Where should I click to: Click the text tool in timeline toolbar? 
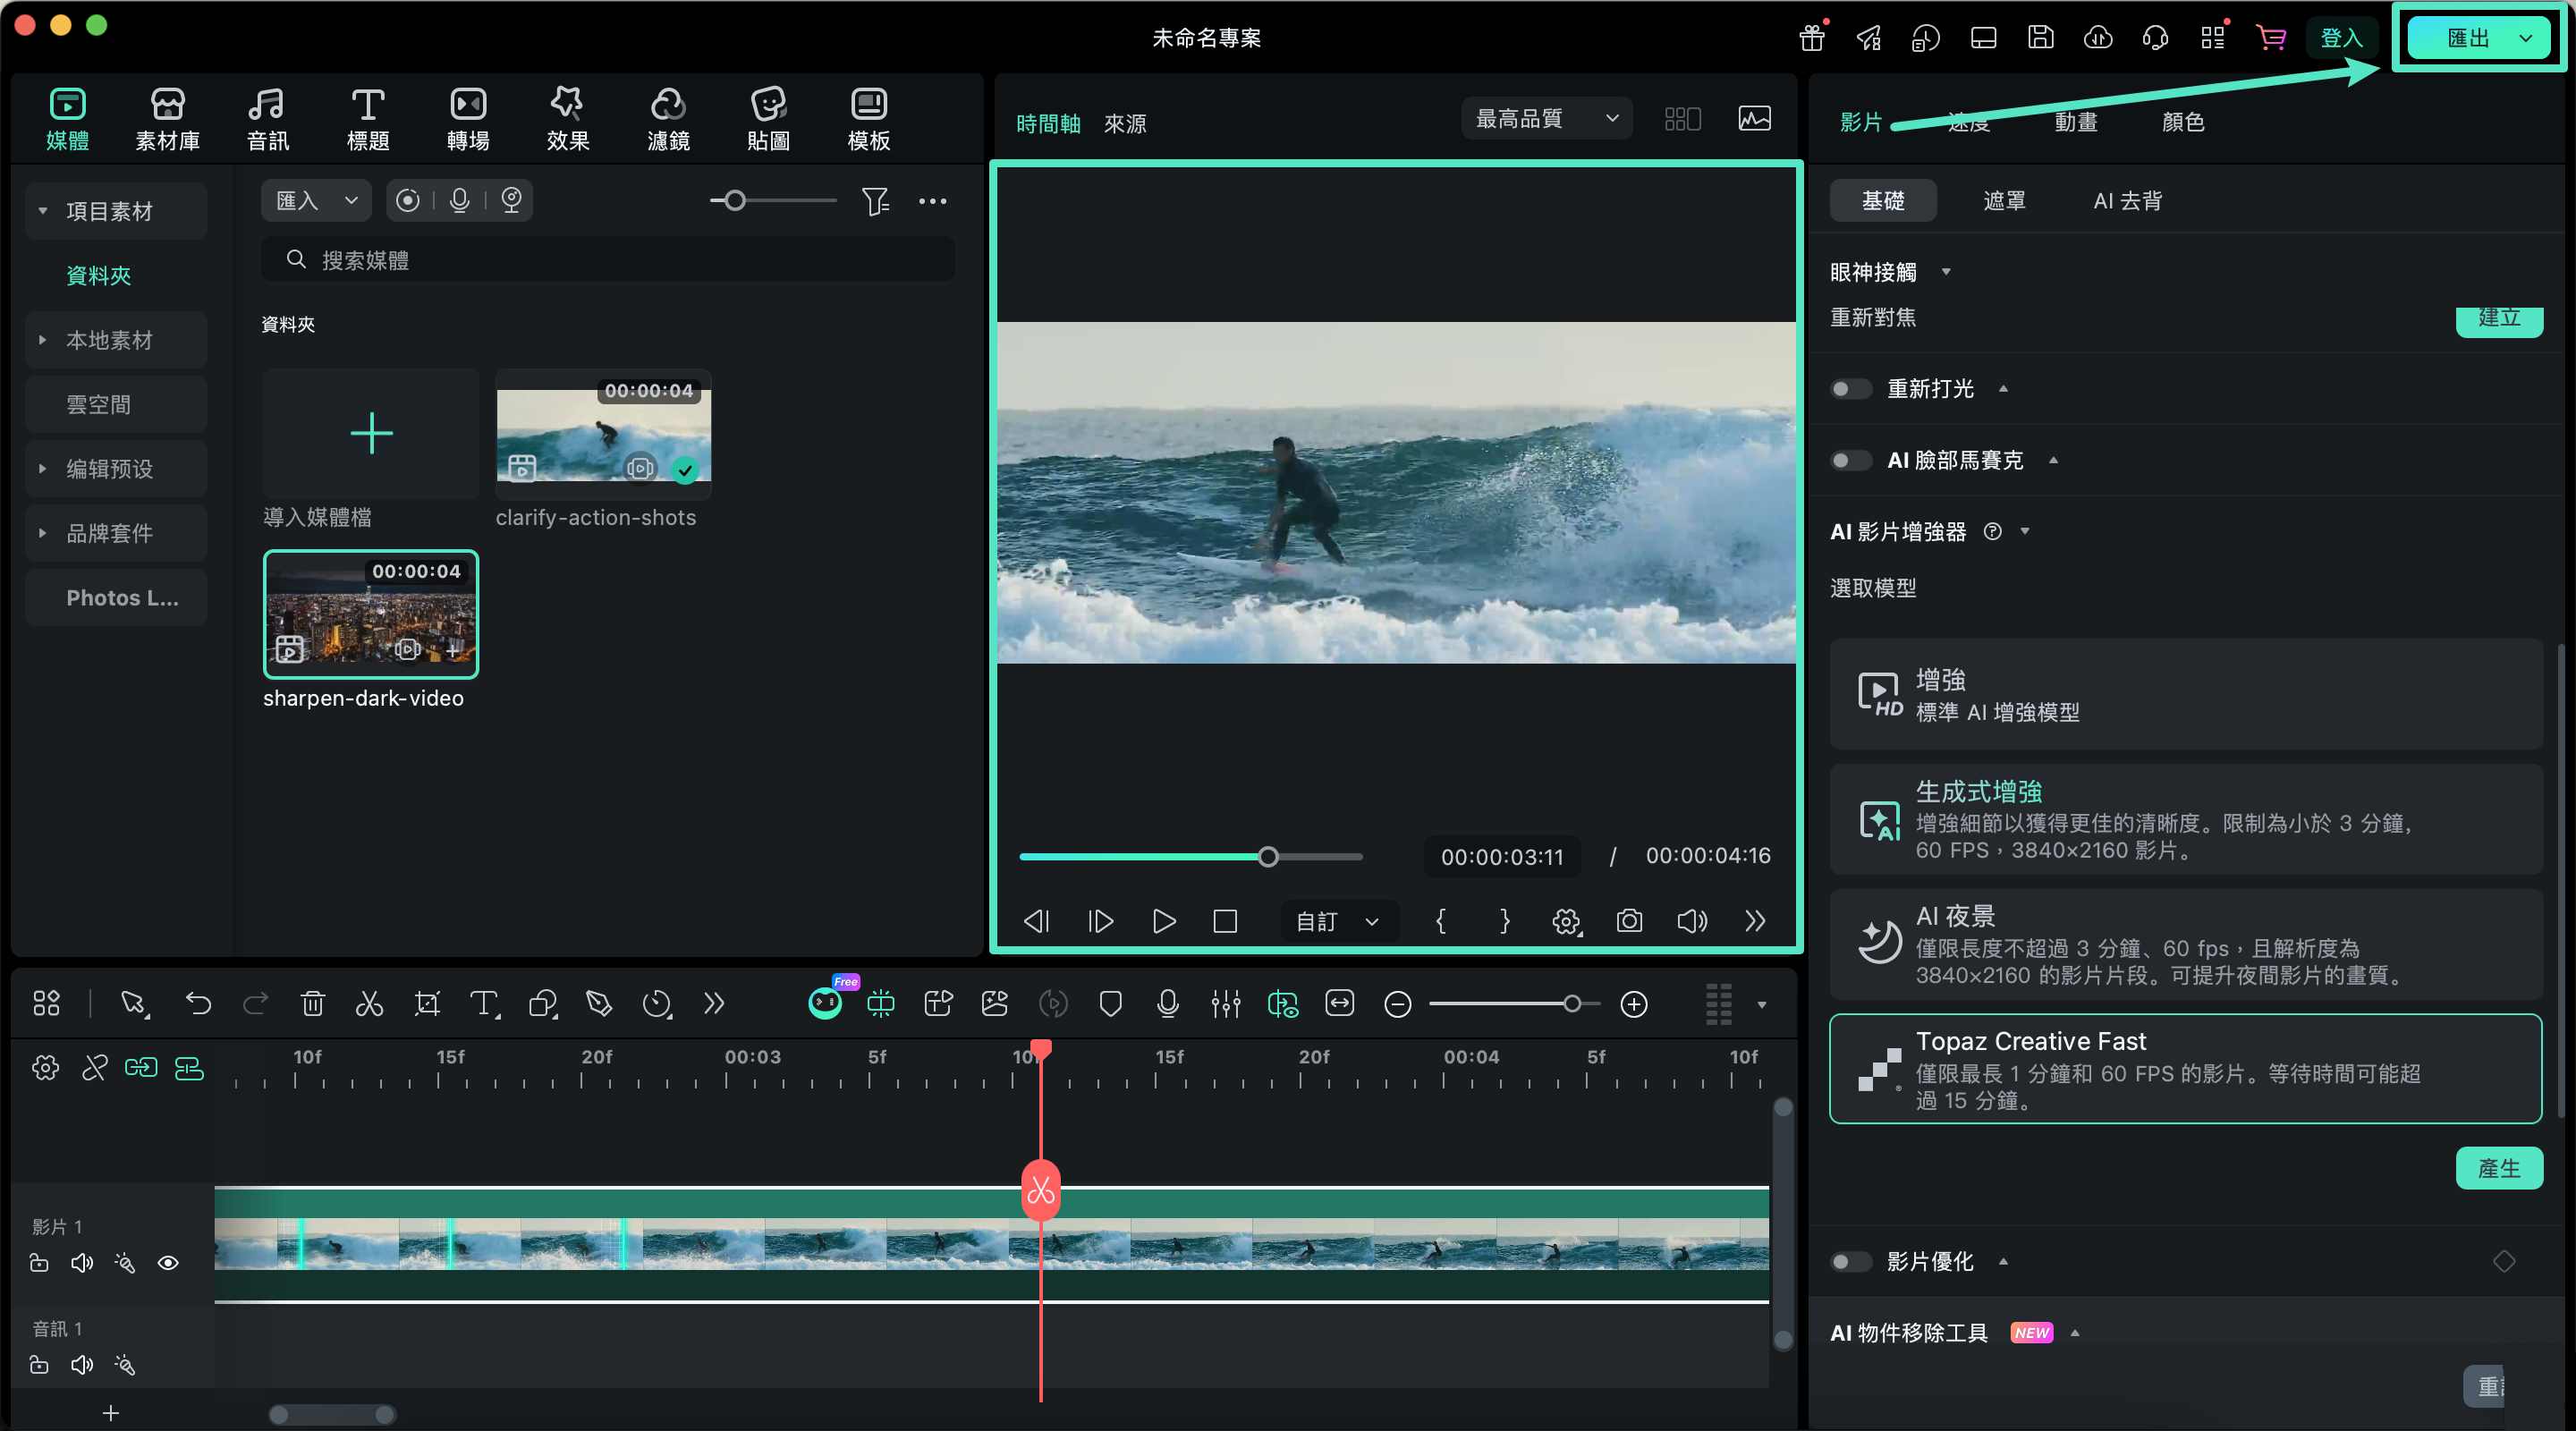tap(484, 1003)
